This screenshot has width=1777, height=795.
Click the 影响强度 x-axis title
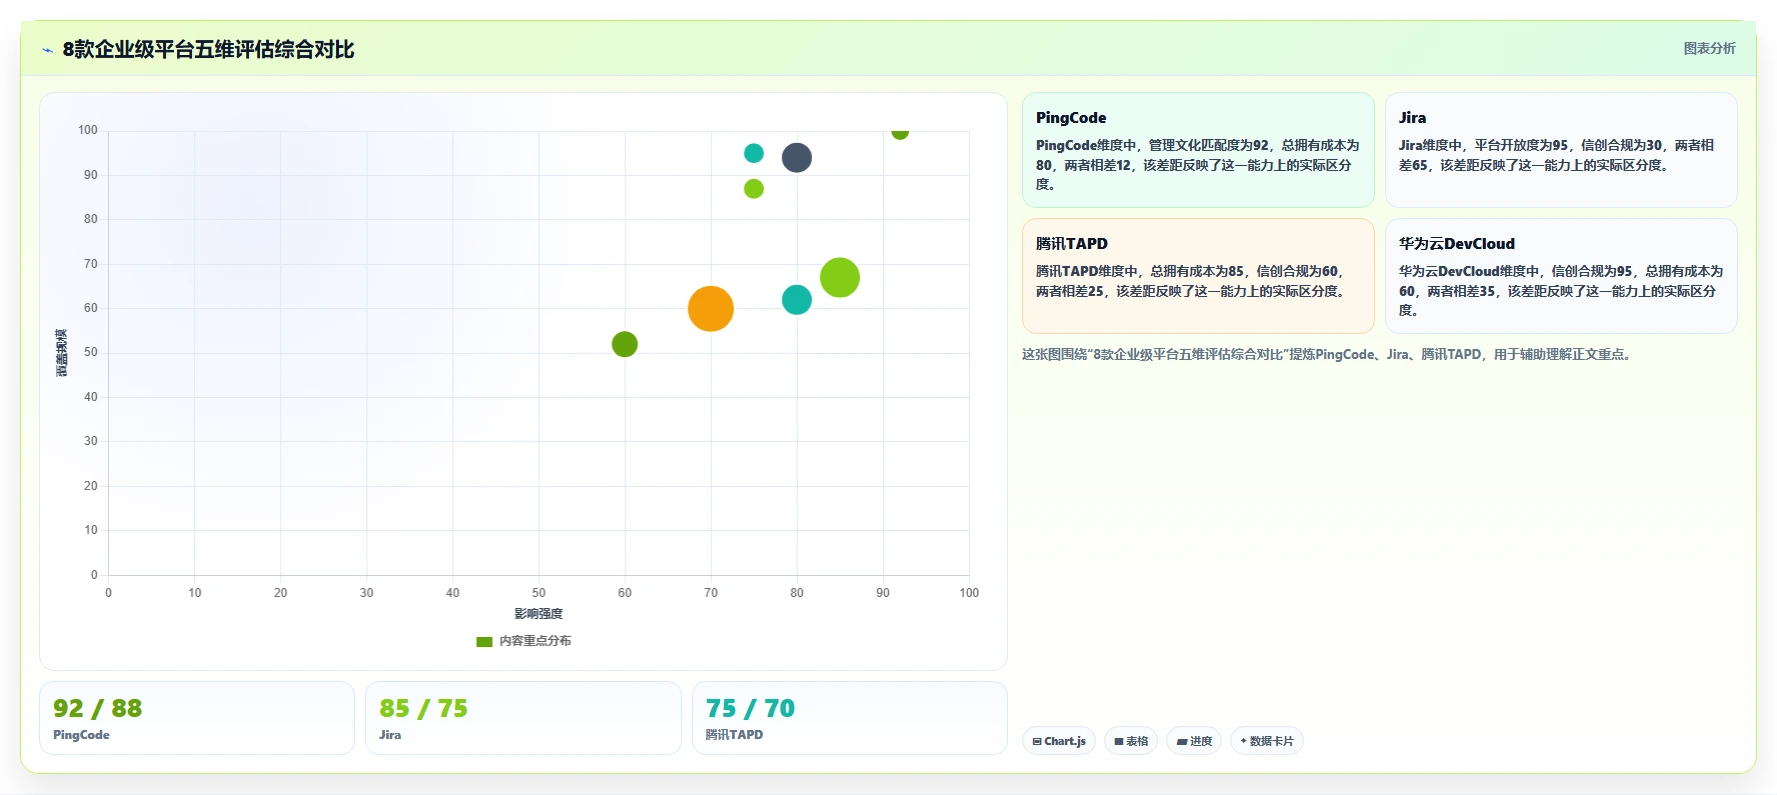[x=539, y=614]
